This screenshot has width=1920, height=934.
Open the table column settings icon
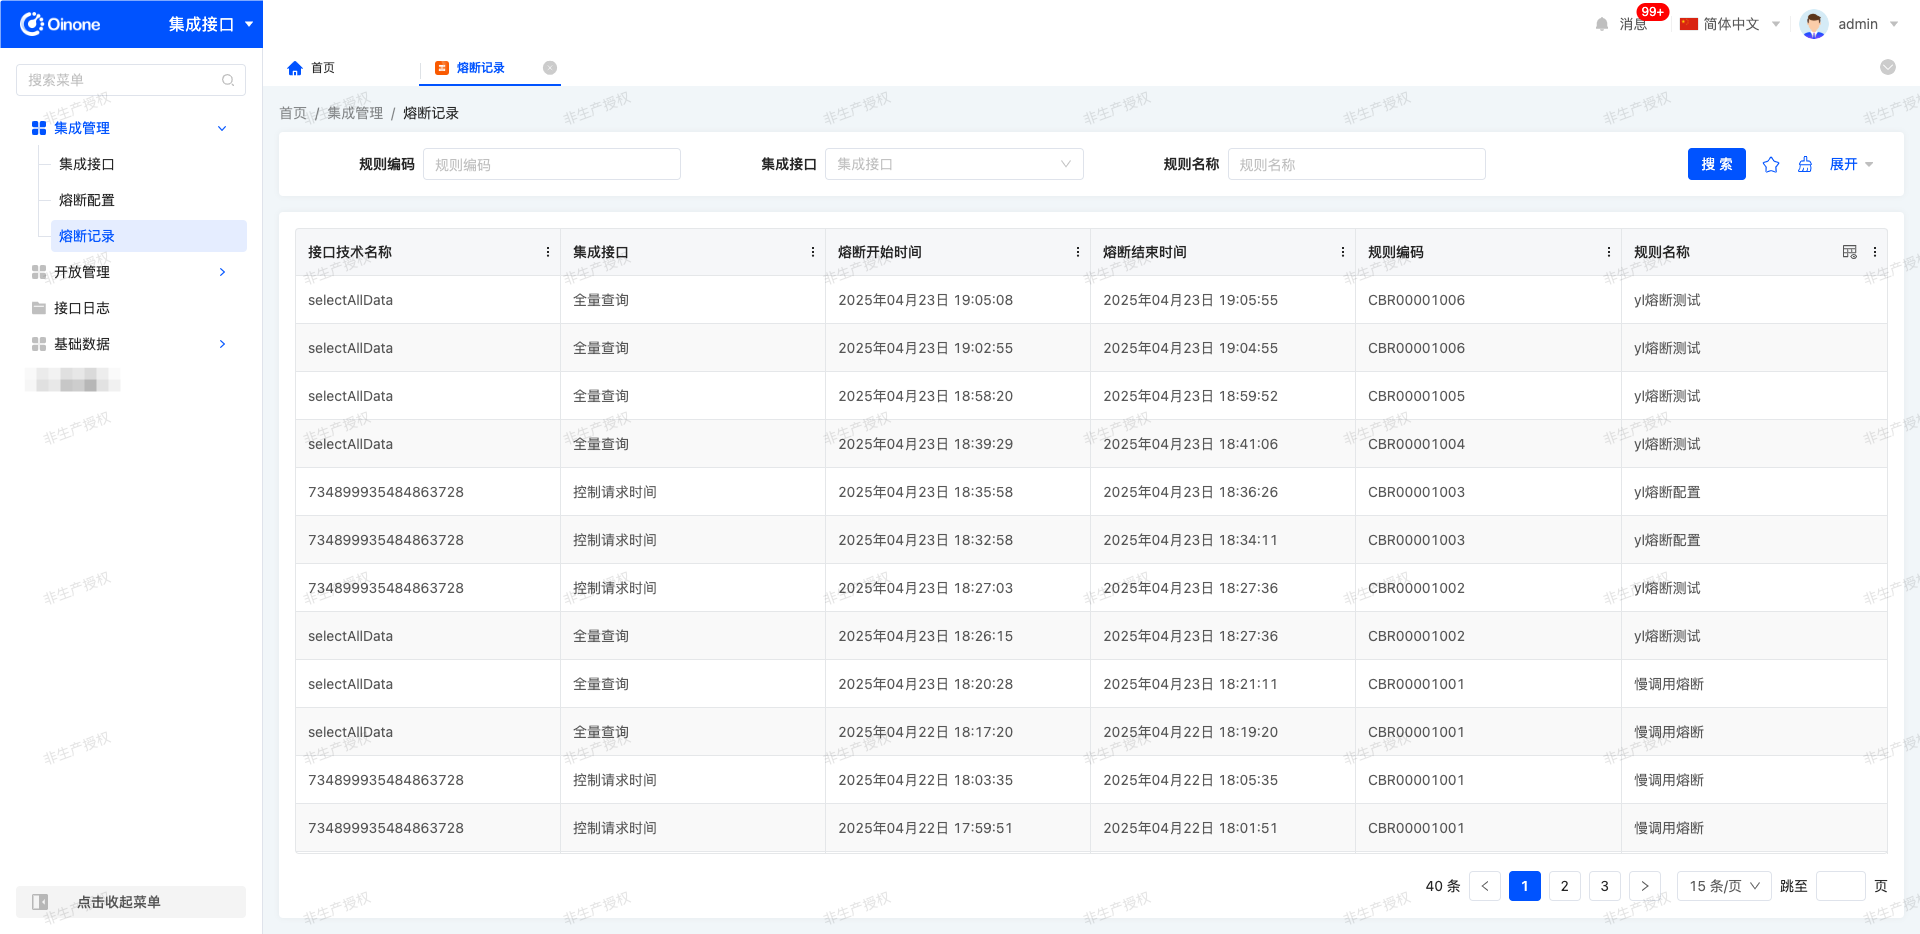pyautogui.click(x=1850, y=252)
